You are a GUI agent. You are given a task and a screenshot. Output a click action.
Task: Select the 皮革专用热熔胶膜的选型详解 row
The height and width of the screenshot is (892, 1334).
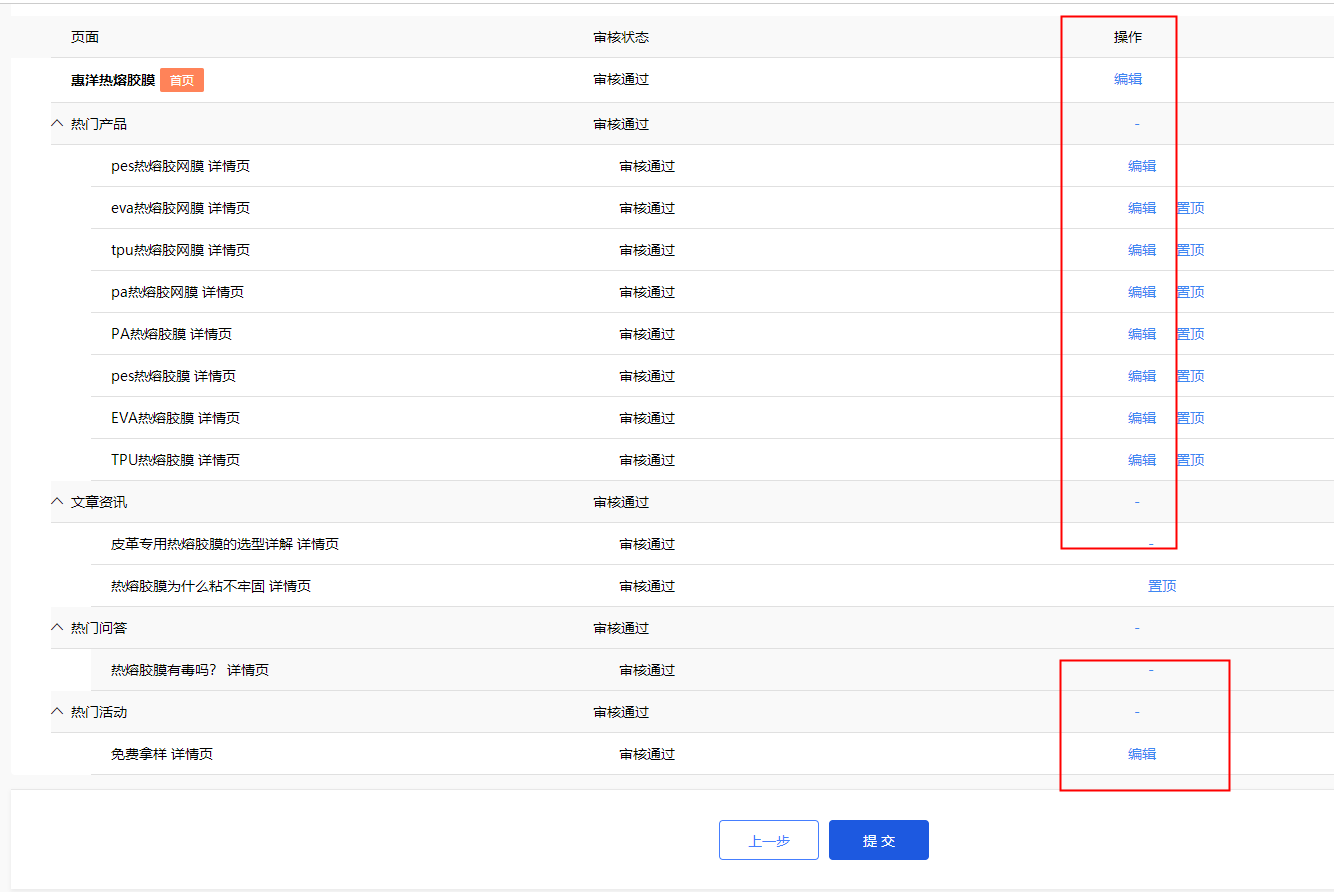pyautogui.click(x=224, y=544)
